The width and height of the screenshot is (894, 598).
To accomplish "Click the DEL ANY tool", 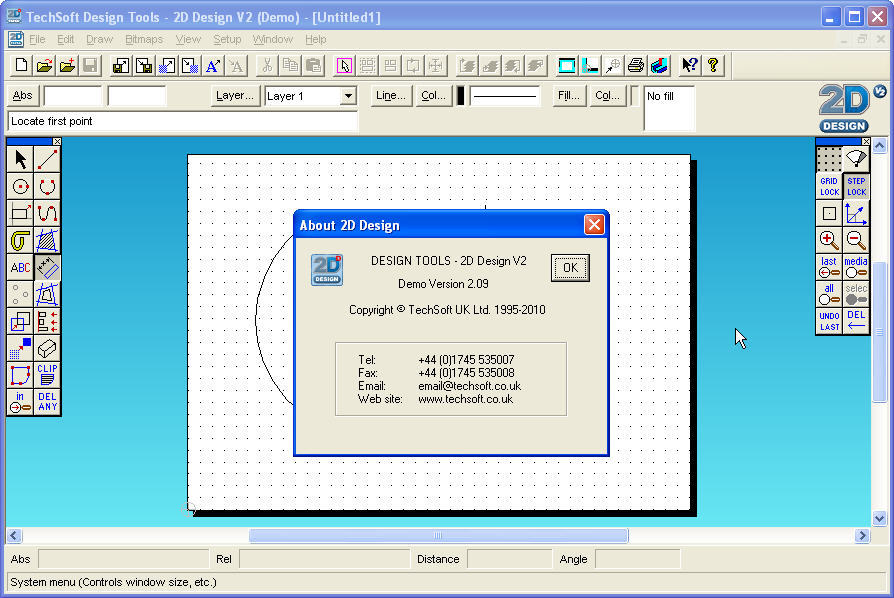I will (47, 402).
